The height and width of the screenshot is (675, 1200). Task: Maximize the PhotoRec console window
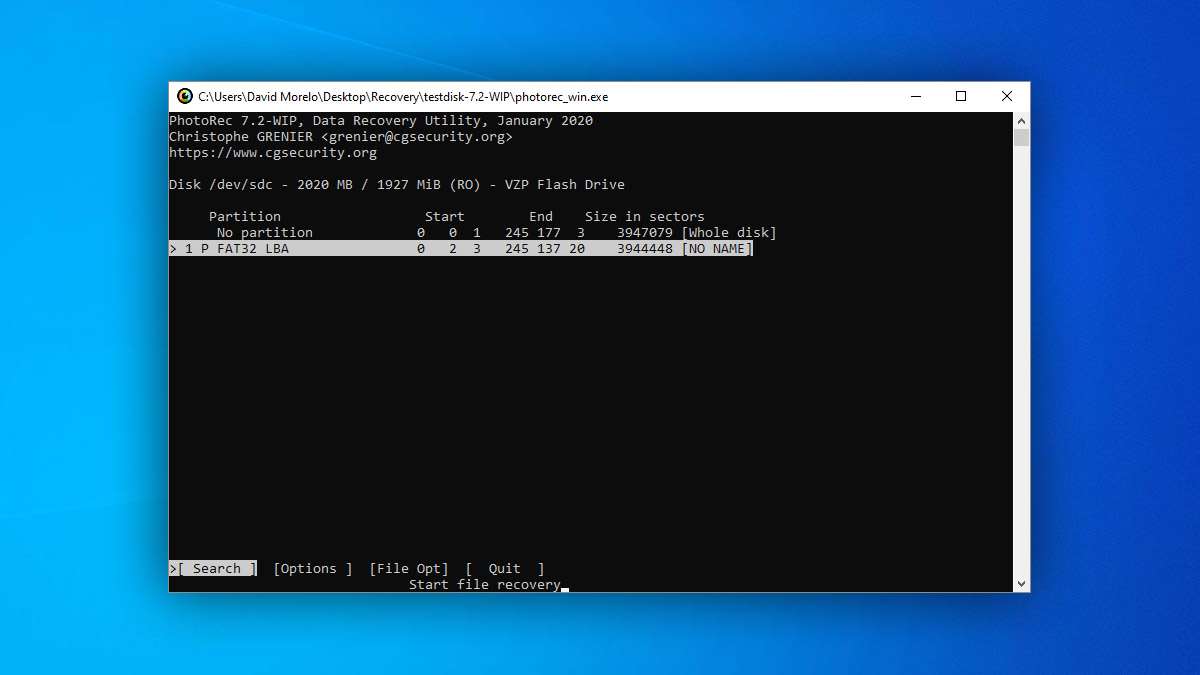tap(961, 97)
